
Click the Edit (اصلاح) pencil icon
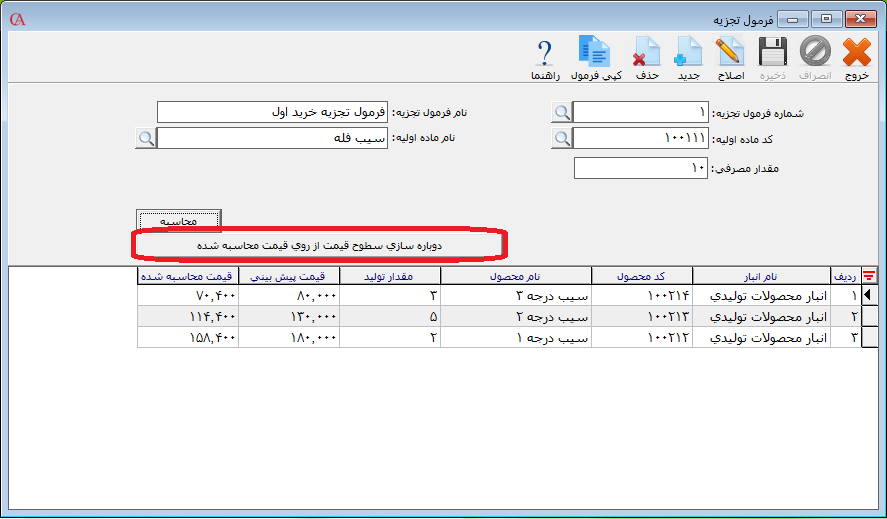(730, 57)
